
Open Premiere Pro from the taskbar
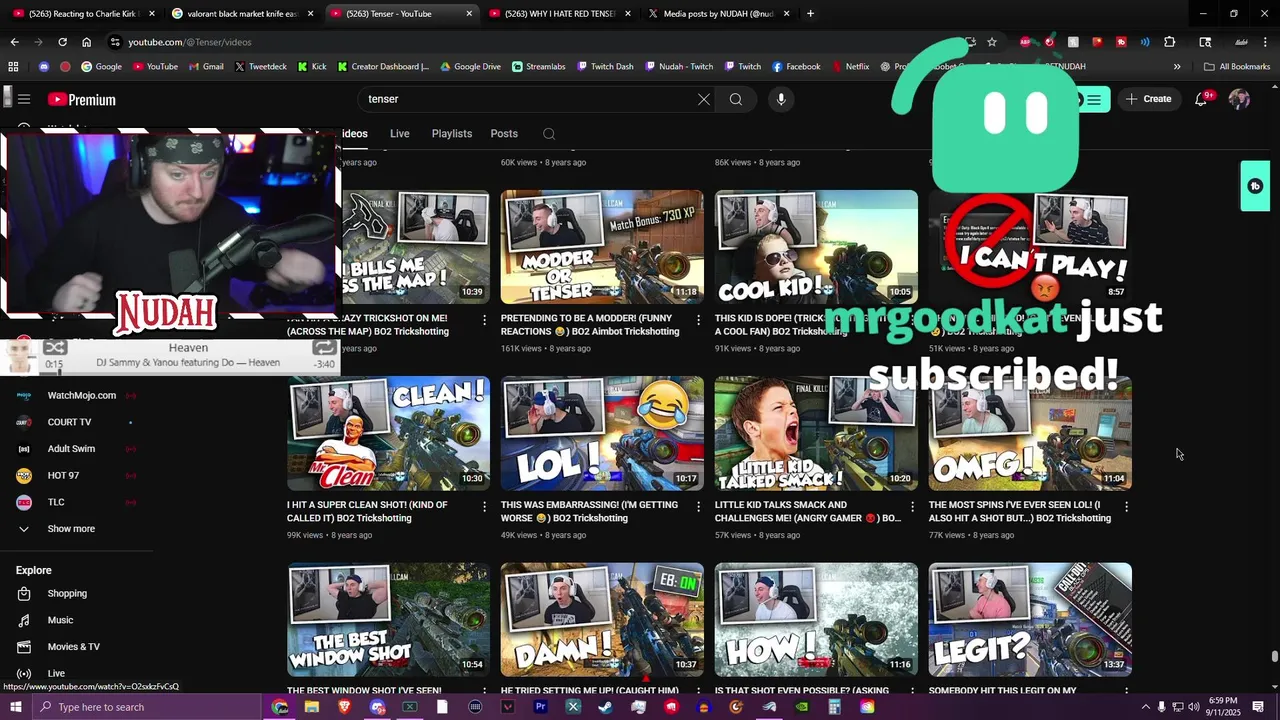coord(540,707)
